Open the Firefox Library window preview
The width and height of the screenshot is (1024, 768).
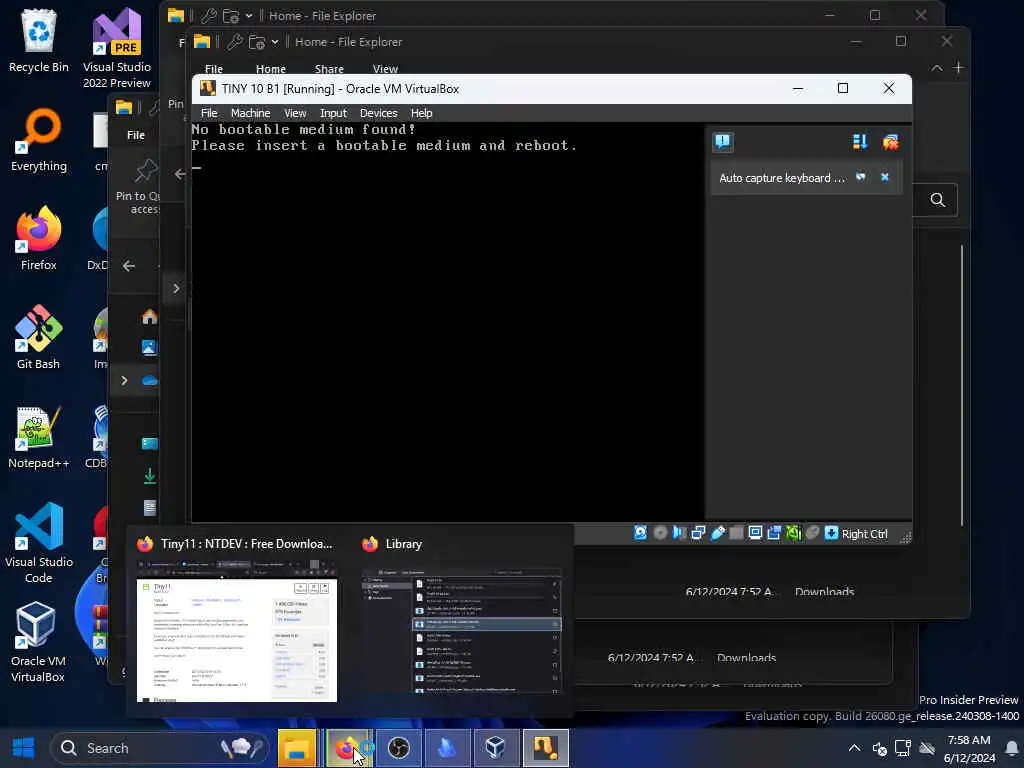pos(461,620)
